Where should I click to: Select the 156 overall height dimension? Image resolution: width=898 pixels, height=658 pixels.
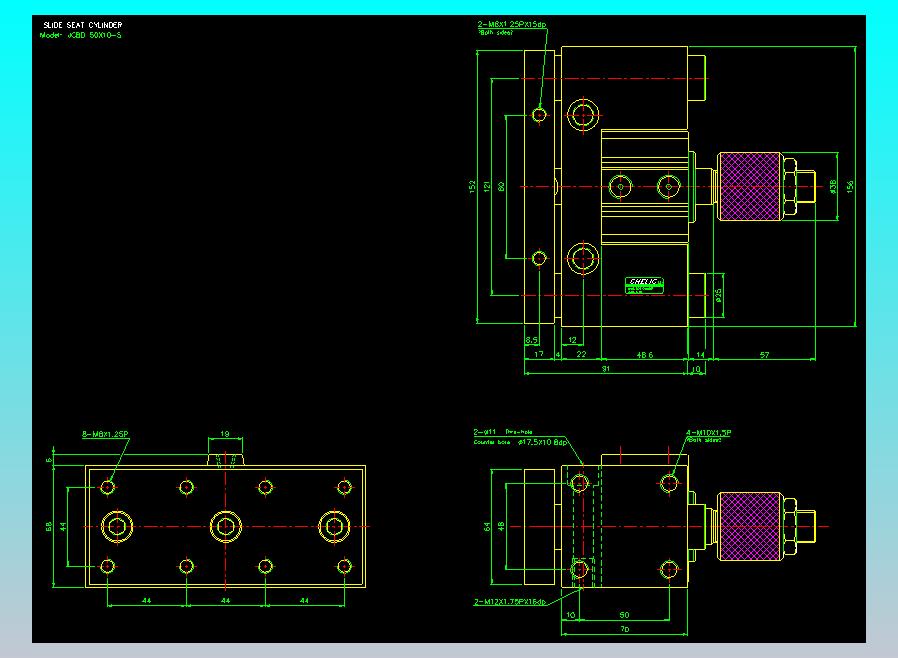tap(850, 187)
